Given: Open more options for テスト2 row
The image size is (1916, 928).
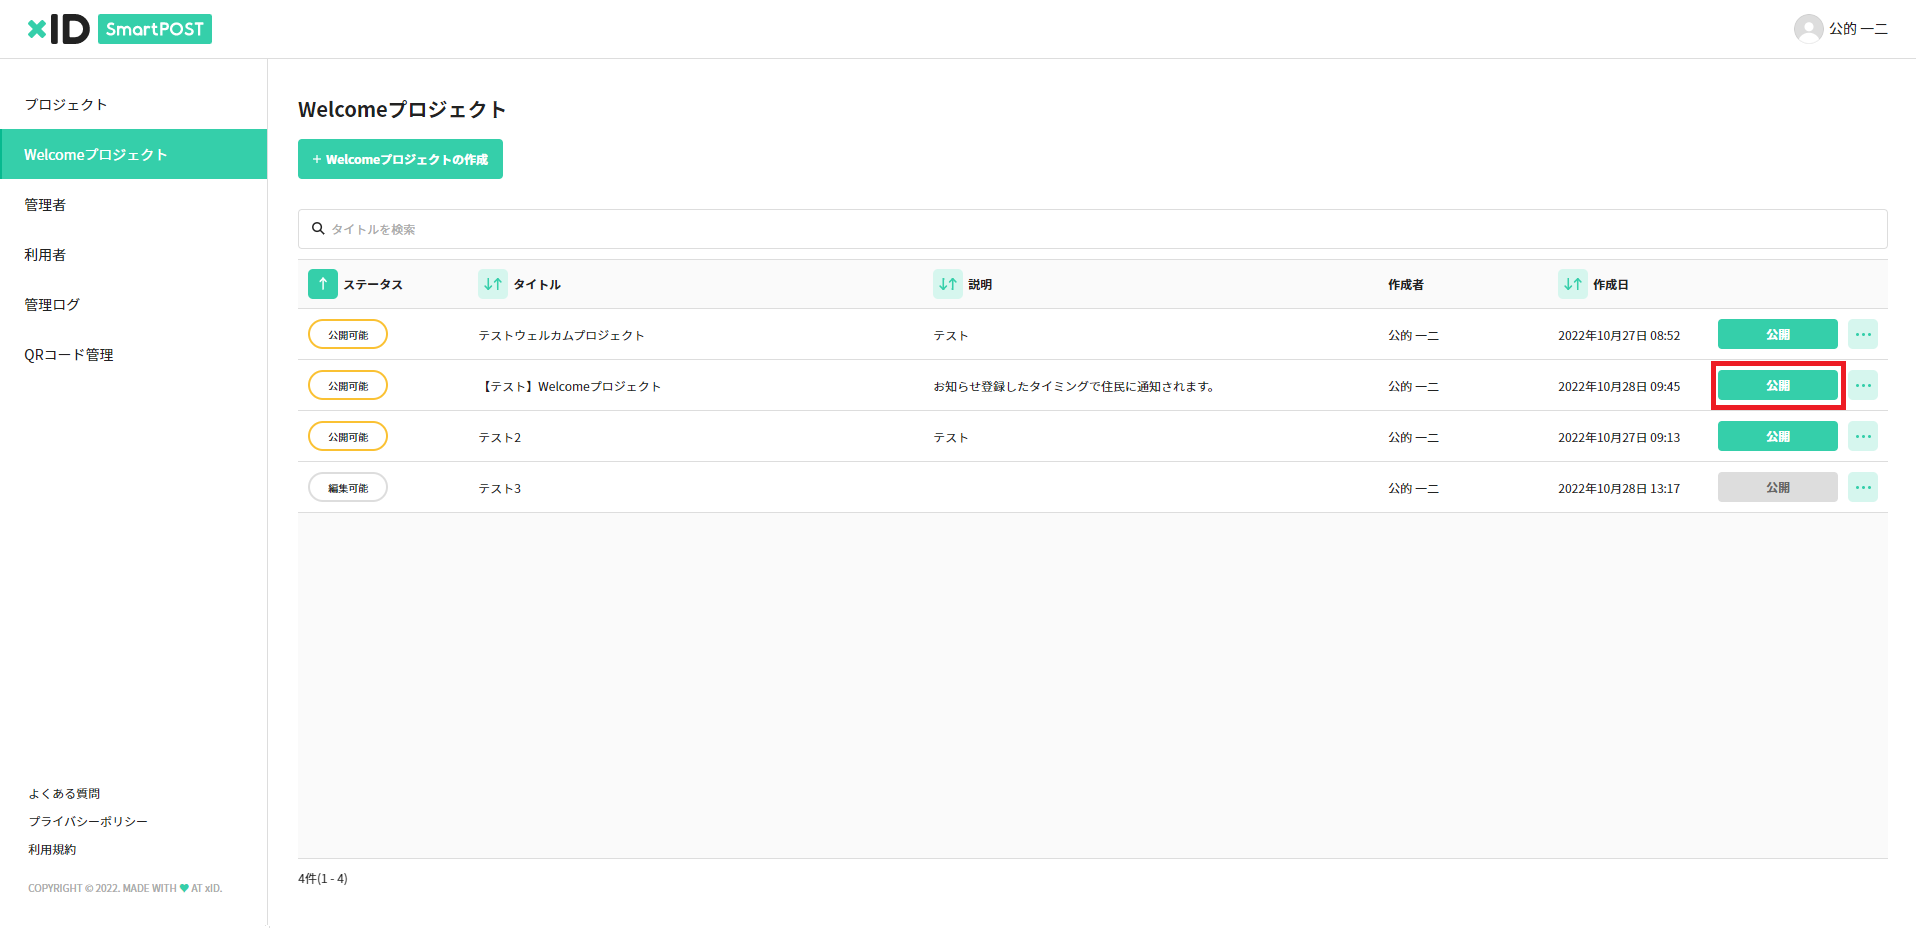Looking at the screenshot, I should (1863, 436).
